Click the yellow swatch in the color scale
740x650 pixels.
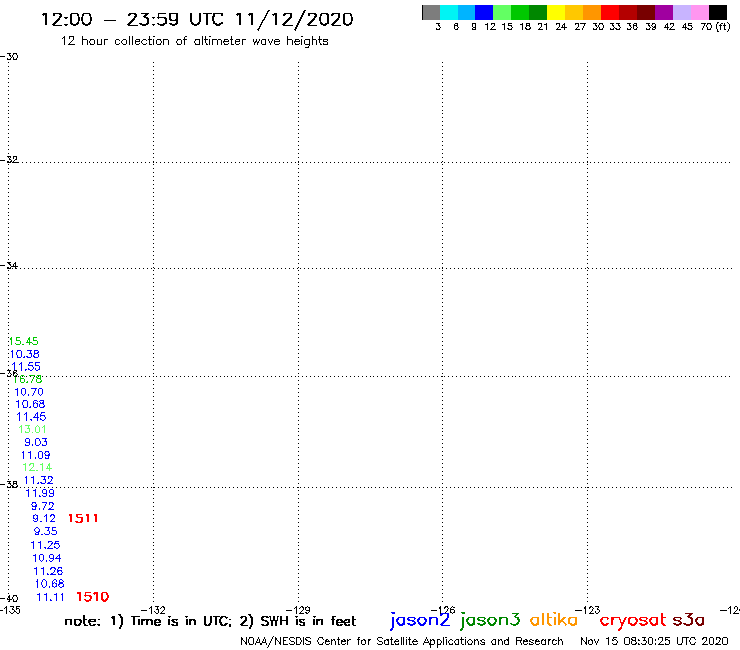click(x=556, y=12)
